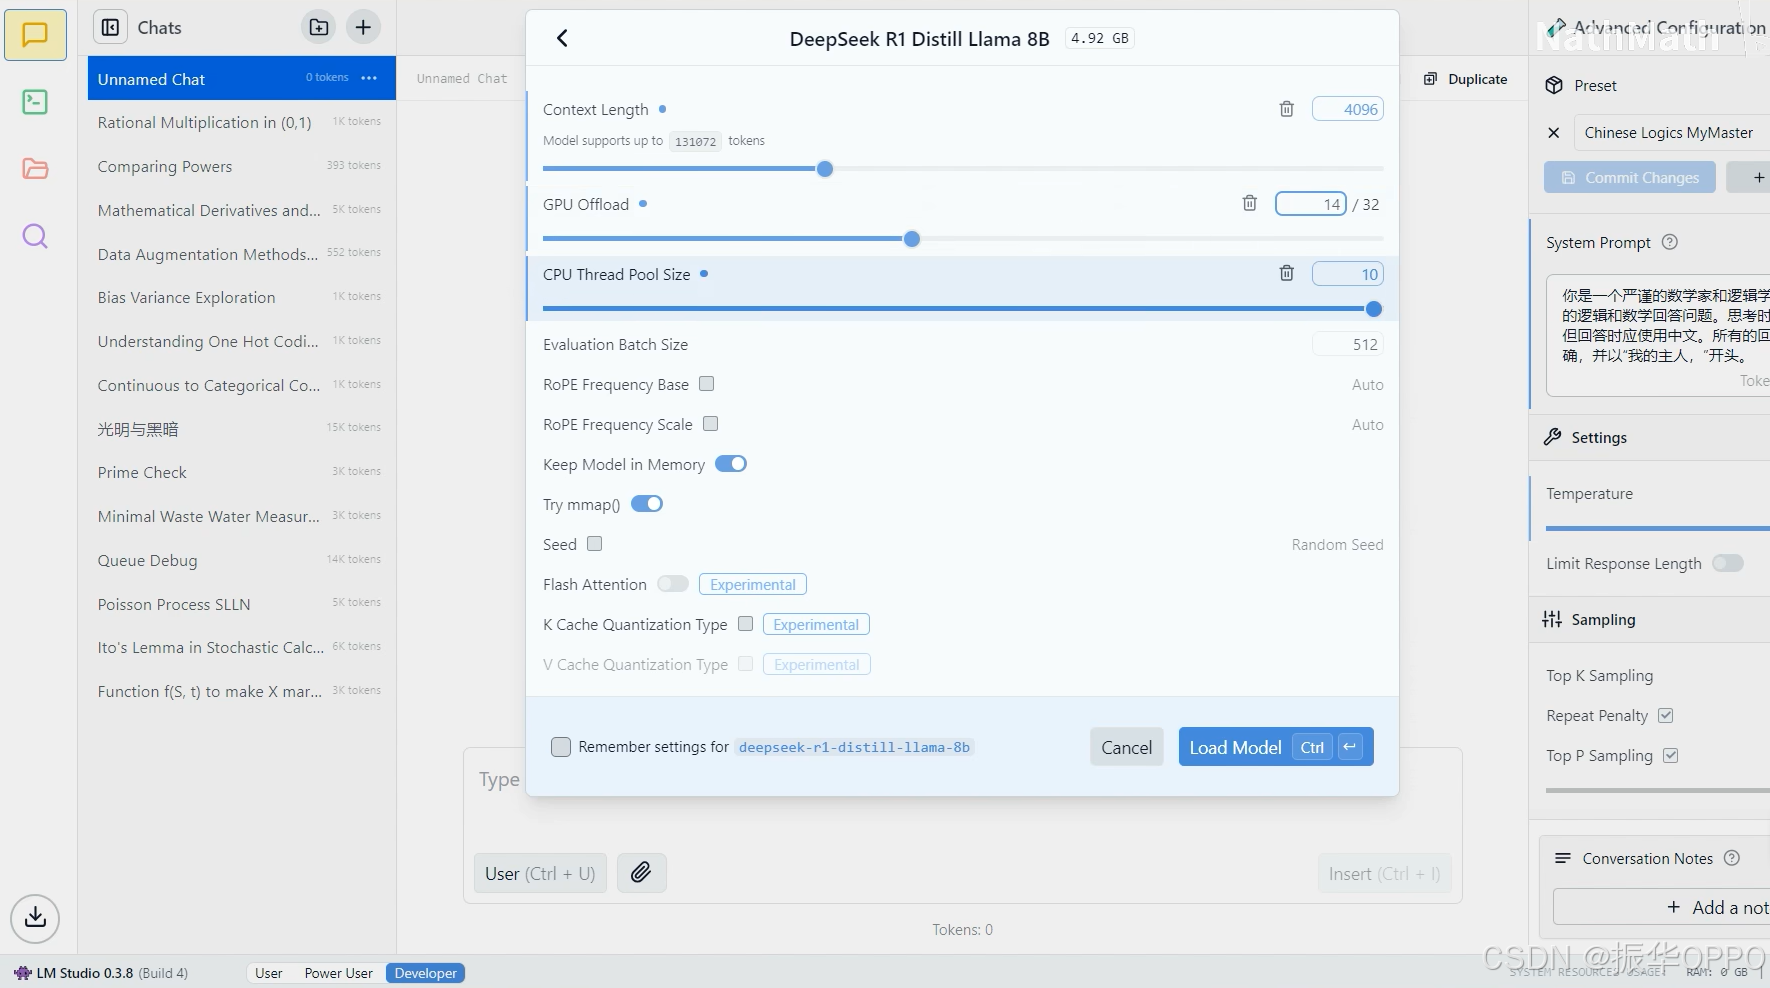Open the Developer terminal icon in sidebar
This screenshot has width=1770, height=988.
pyautogui.click(x=35, y=102)
